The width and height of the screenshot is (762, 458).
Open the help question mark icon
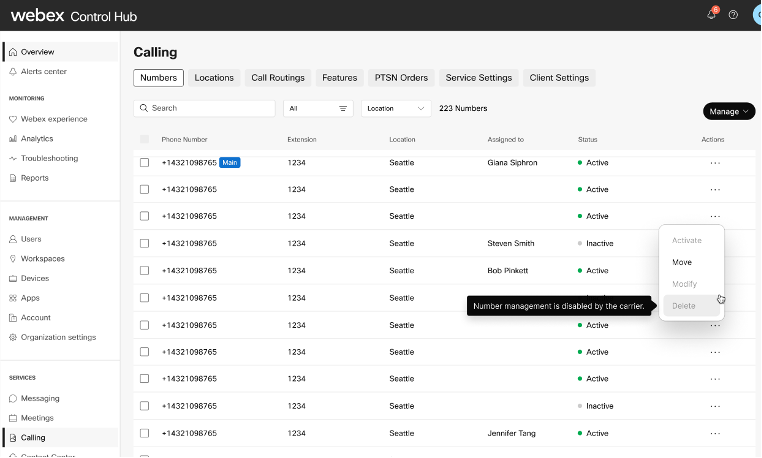pyautogui.click(x=733, y=15)
